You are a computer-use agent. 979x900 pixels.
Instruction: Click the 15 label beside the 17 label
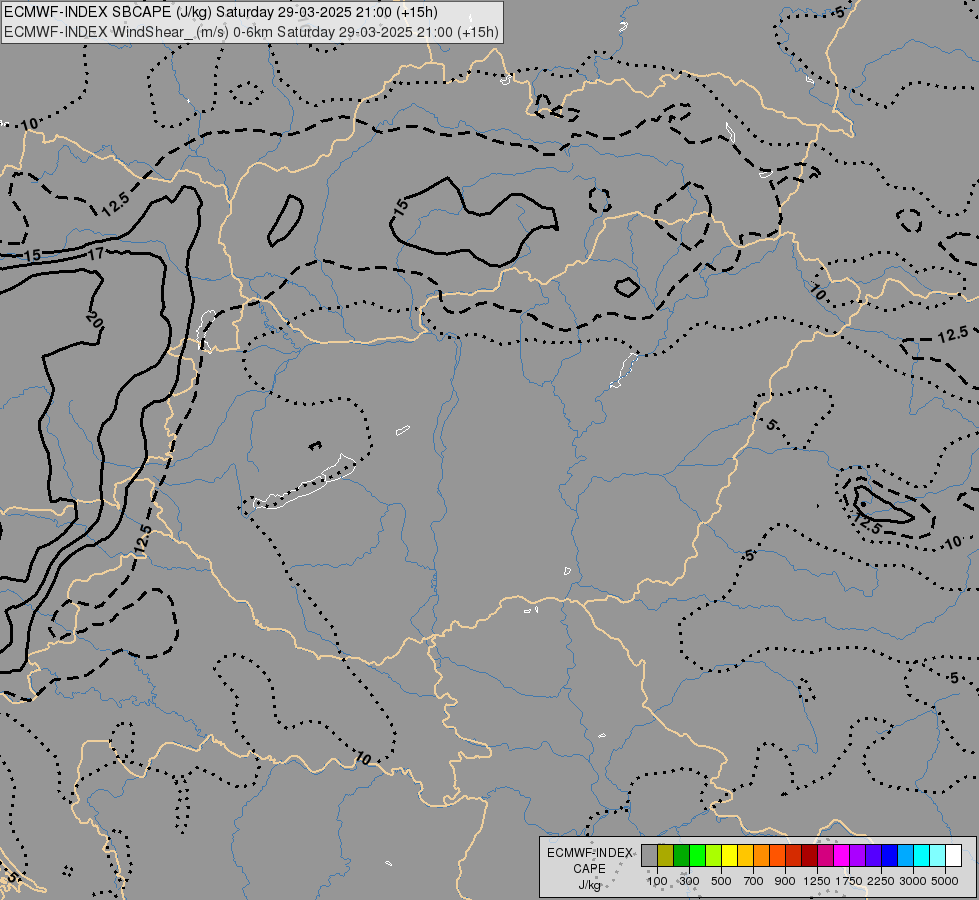(33, 255)
